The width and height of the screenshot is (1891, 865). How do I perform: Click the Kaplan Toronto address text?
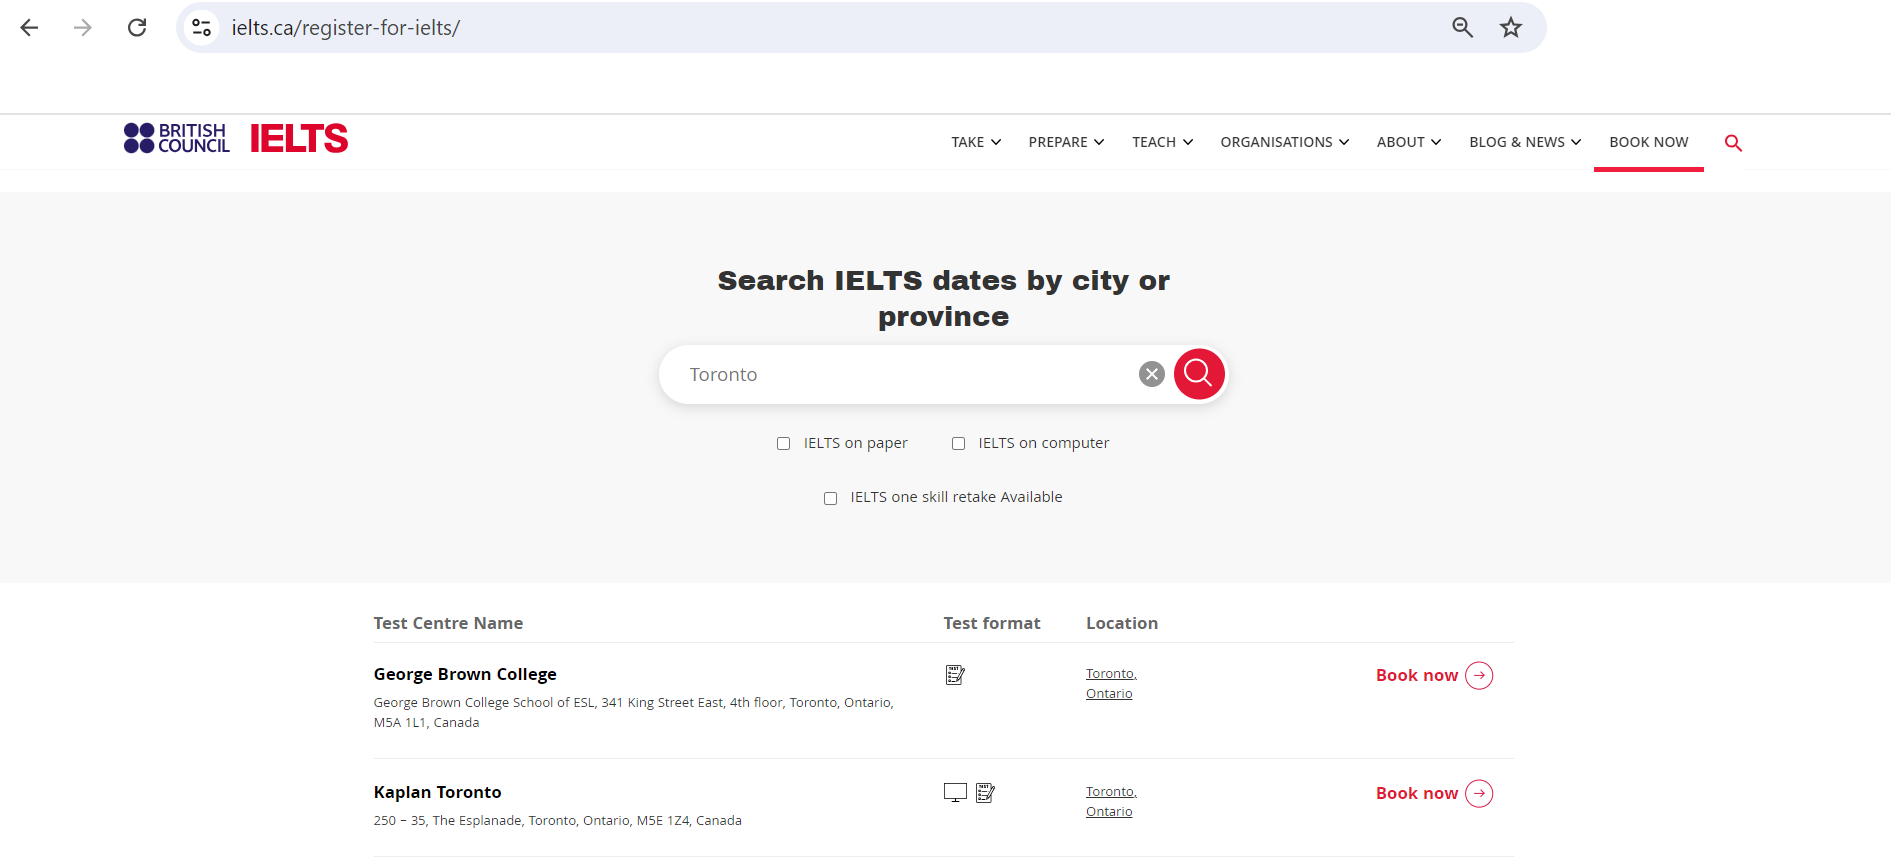(558, 821)
